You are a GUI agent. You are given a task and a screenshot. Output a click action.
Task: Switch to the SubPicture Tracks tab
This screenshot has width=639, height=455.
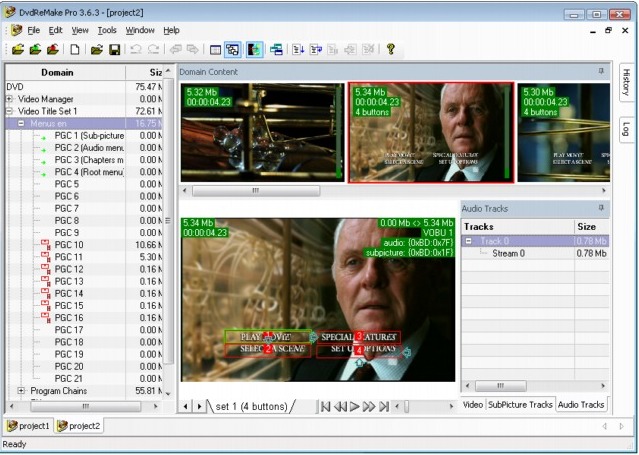pyautogui.click(x=520, y=404)
